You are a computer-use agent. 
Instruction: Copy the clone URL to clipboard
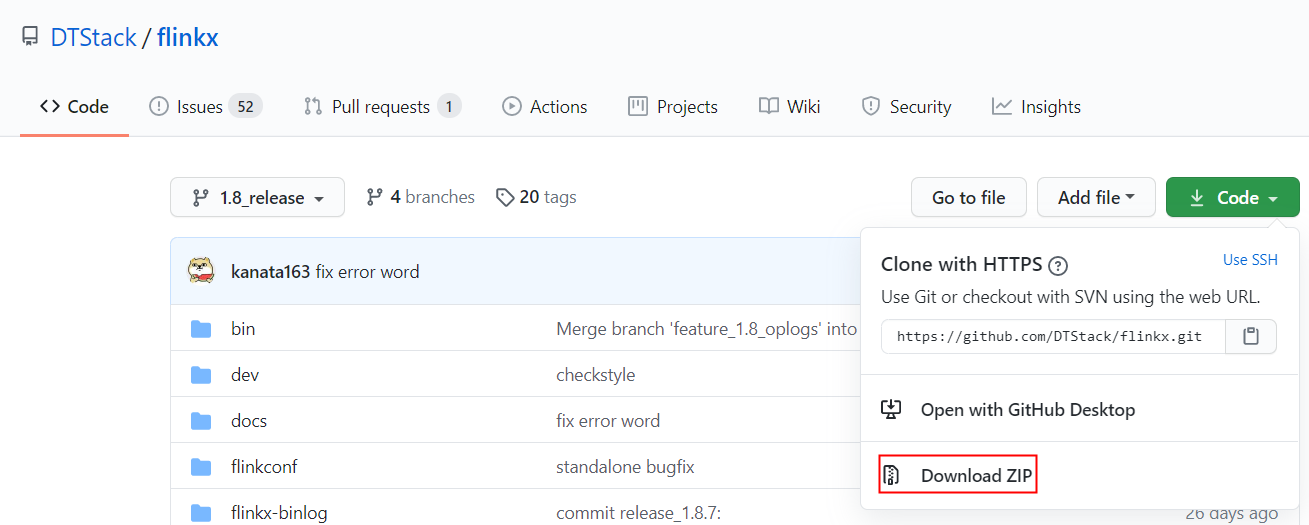1250,337
